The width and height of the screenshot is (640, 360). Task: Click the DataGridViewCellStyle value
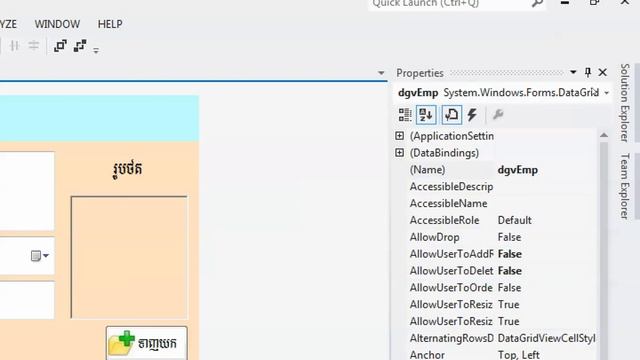click(x=546, y=338)
